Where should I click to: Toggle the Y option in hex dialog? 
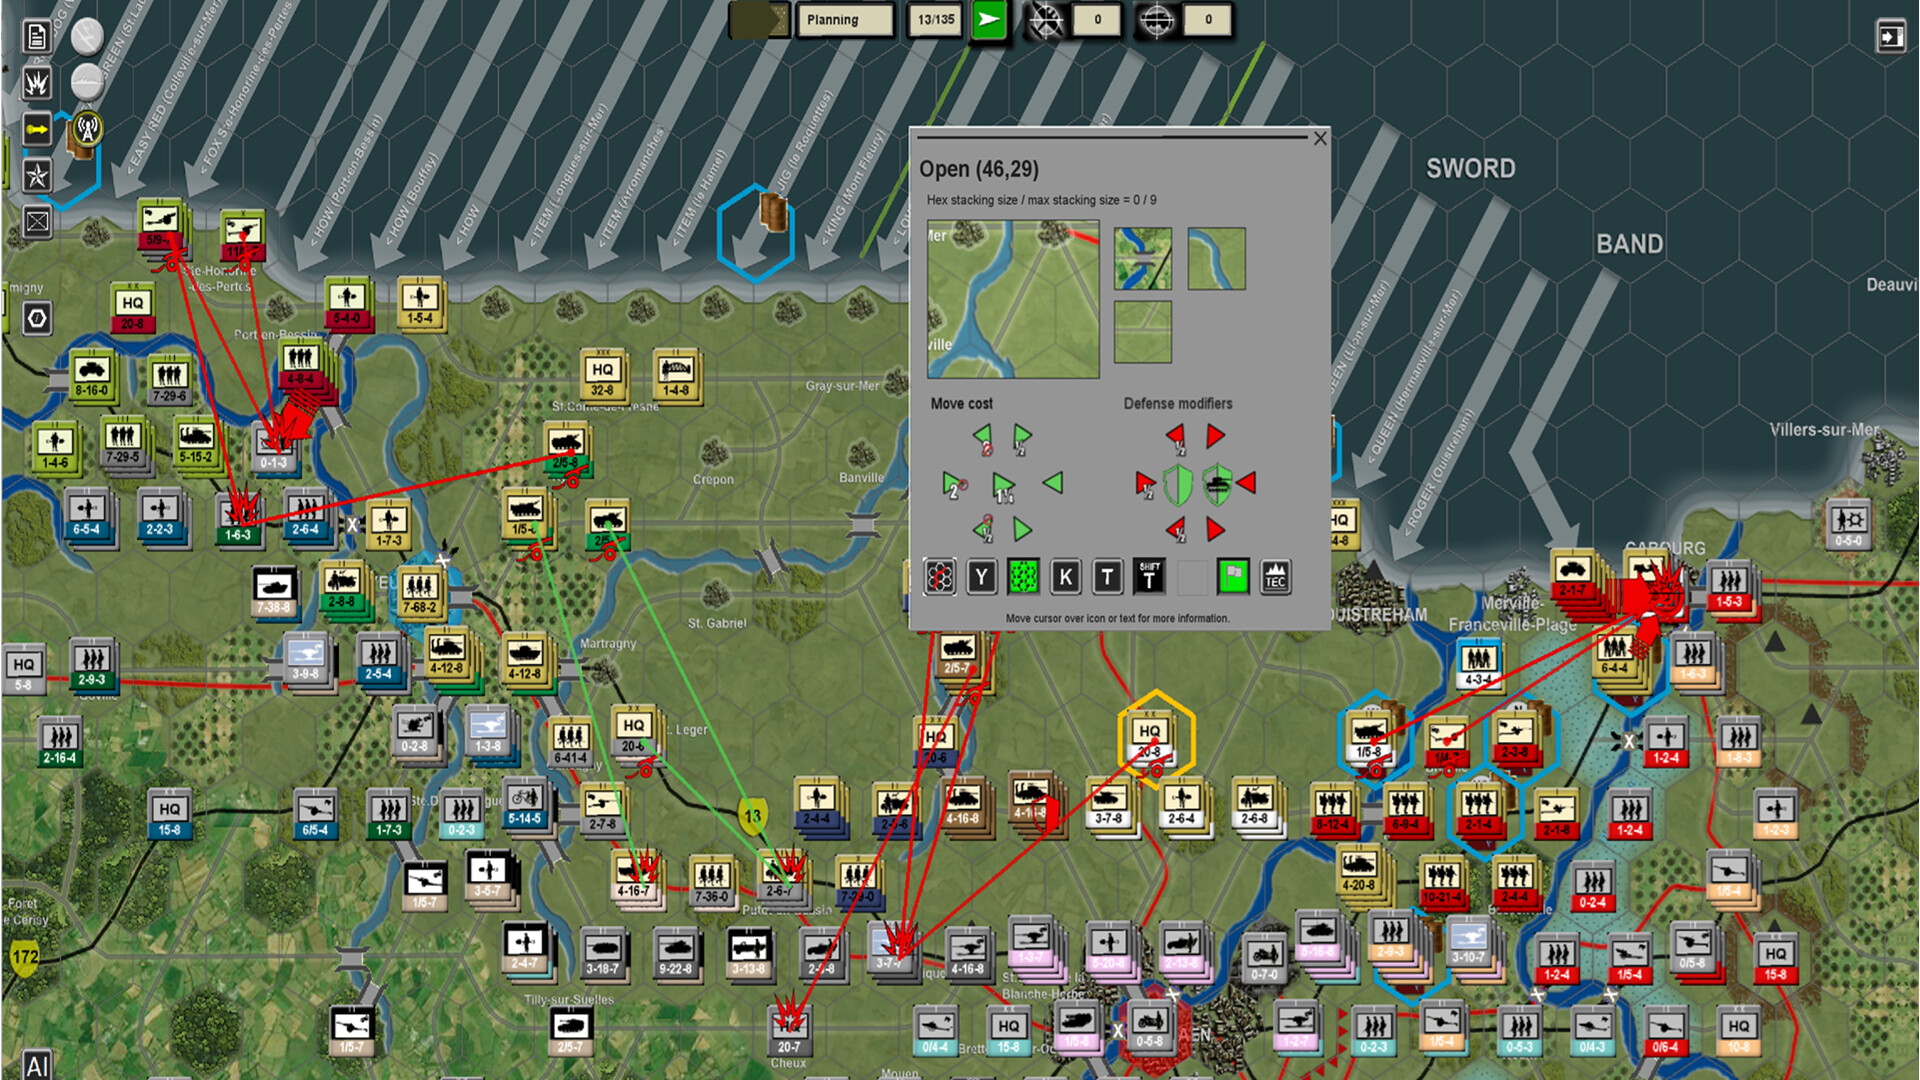tap(981, 577)
